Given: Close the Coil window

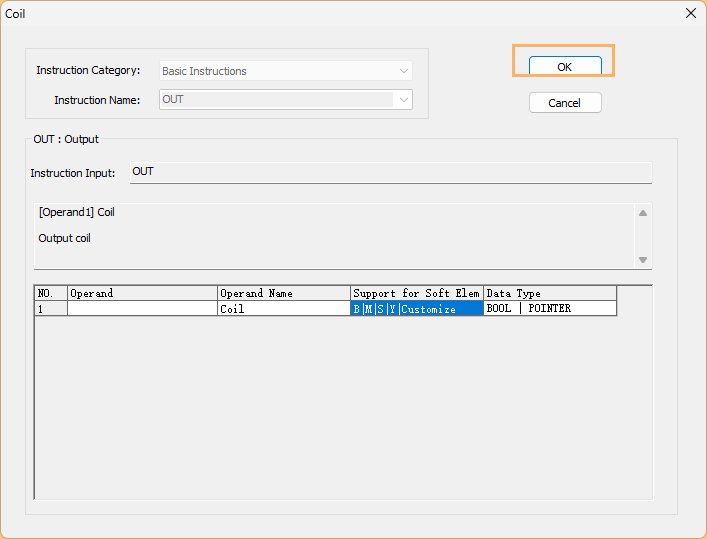Looking at the screenshot, I should 691,14.
